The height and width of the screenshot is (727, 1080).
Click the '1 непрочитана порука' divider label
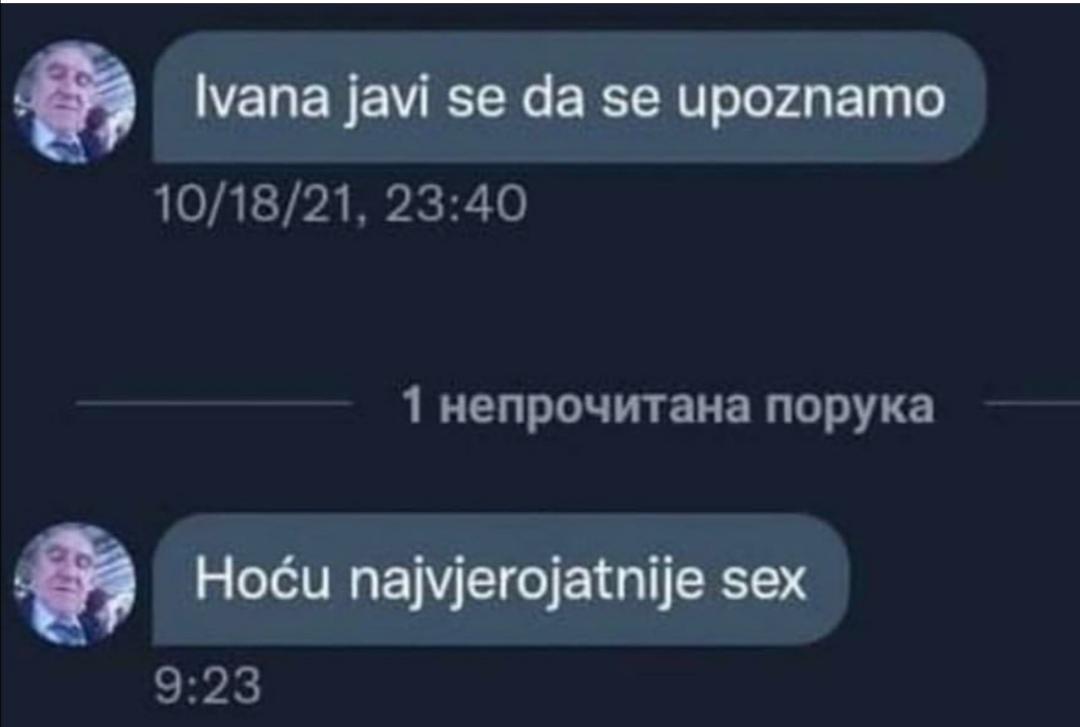669,406
